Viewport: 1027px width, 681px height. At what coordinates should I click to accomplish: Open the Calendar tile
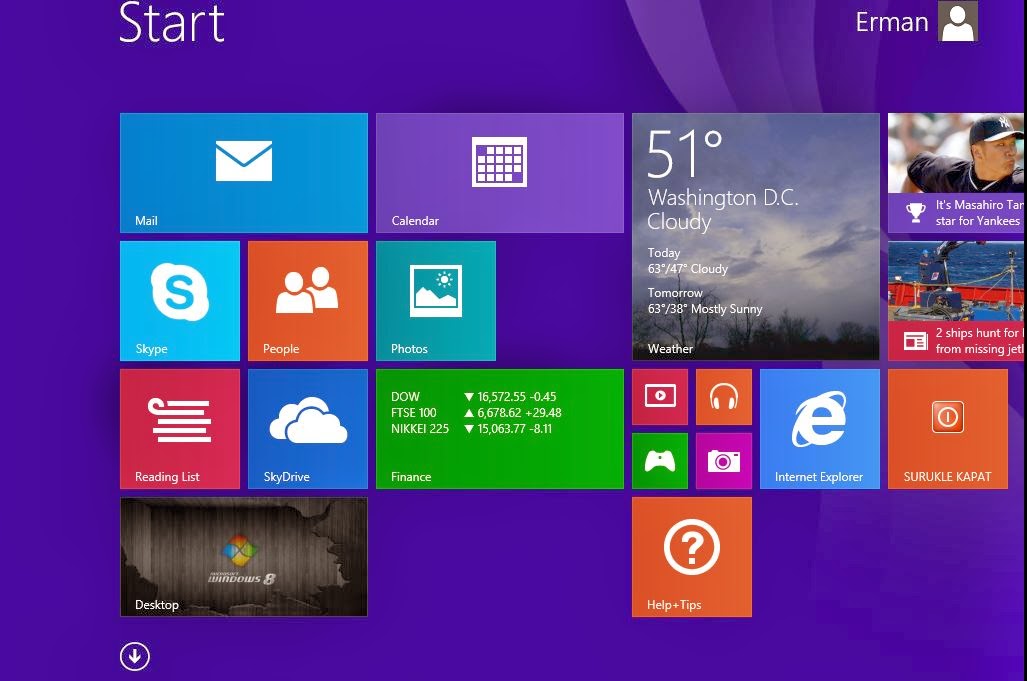[x=500, y=173]
